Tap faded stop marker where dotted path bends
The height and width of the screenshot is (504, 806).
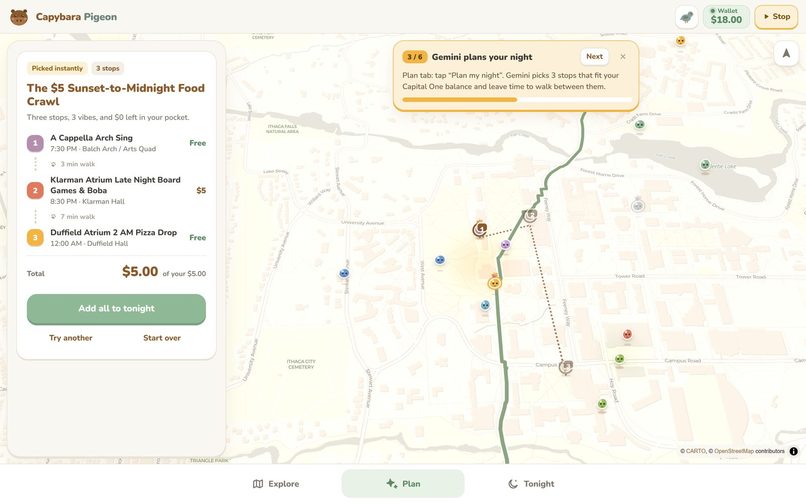[530, 215]
